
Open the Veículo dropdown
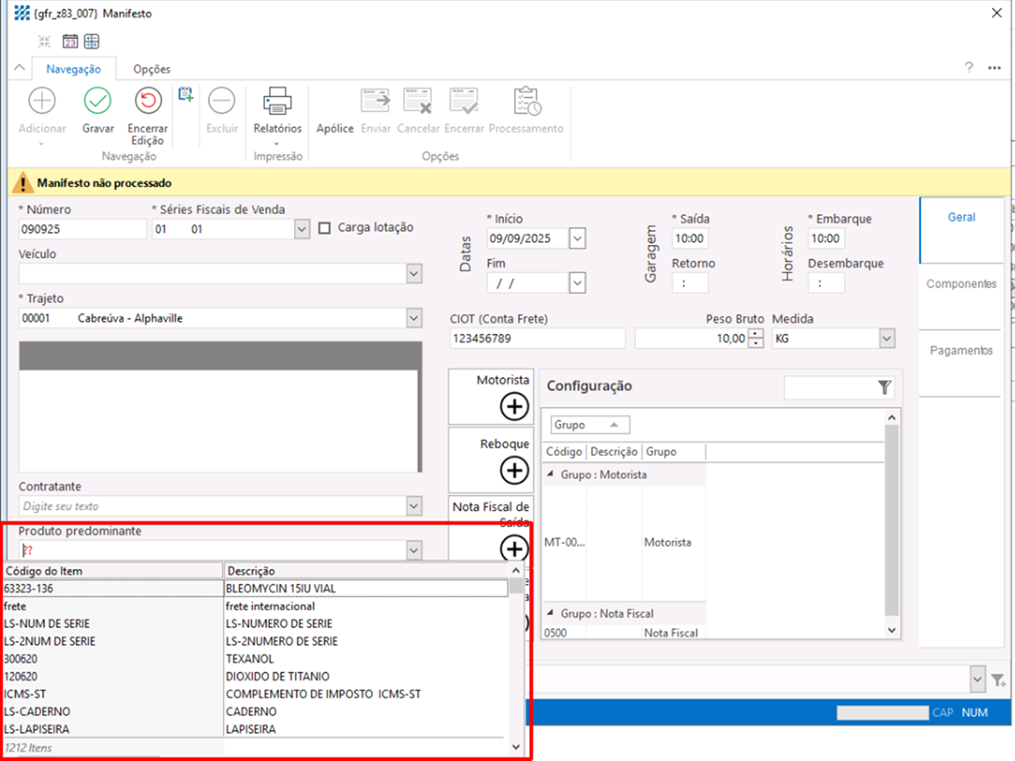(x=414, y=273)
